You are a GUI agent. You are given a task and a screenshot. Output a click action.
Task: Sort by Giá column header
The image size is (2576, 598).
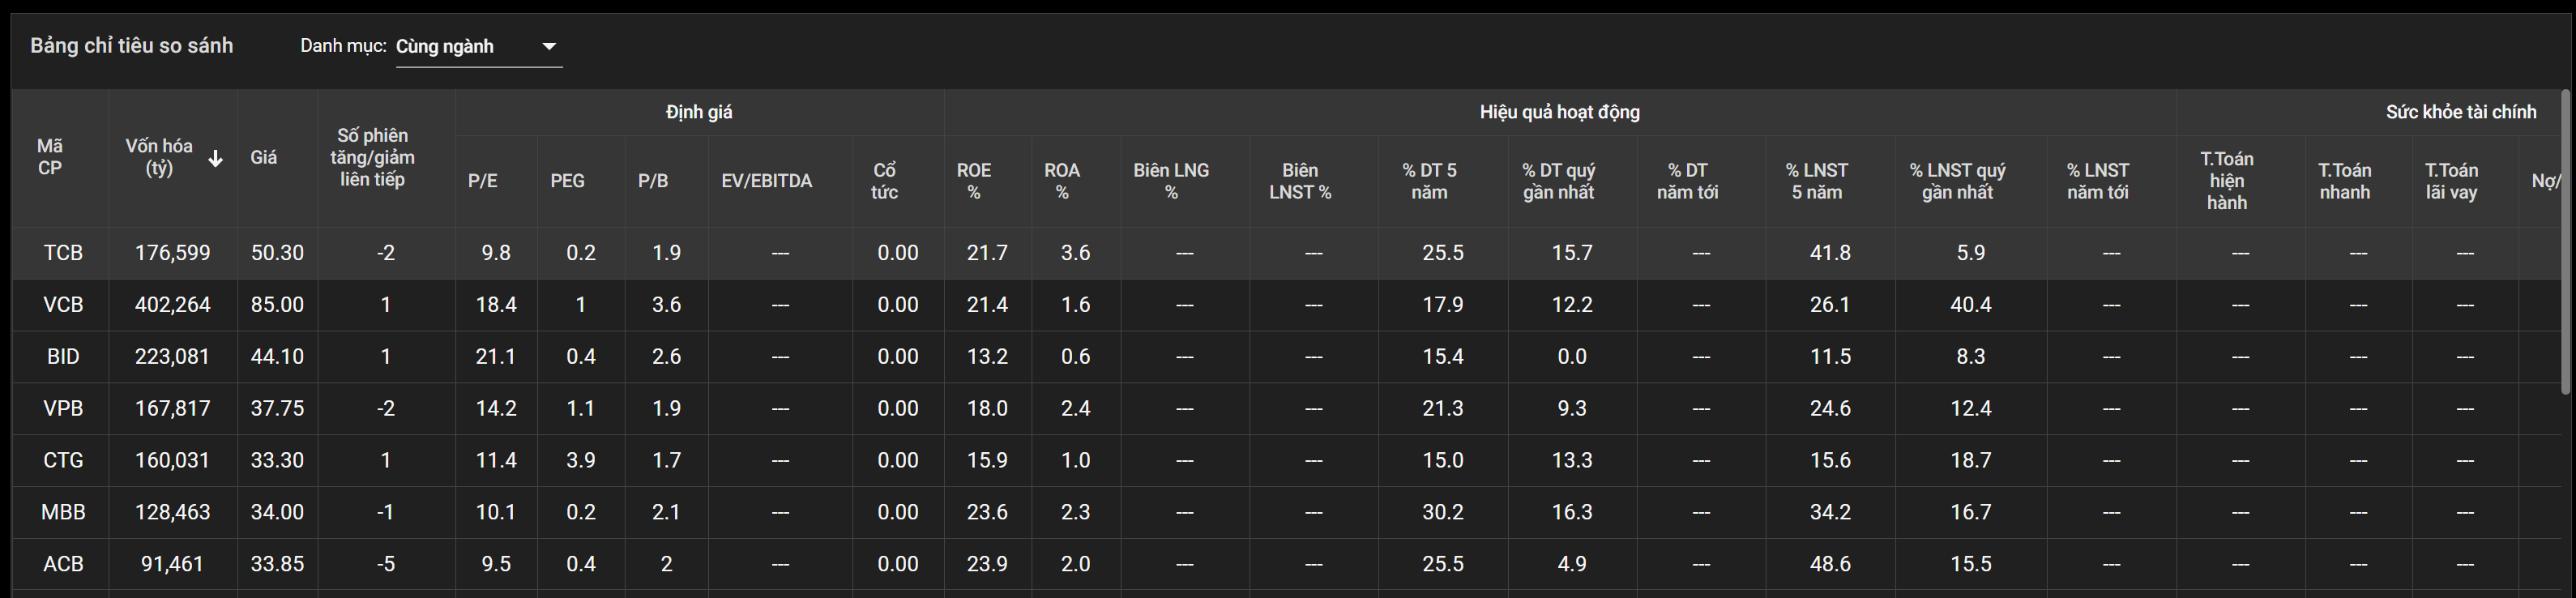coord(264,158)
